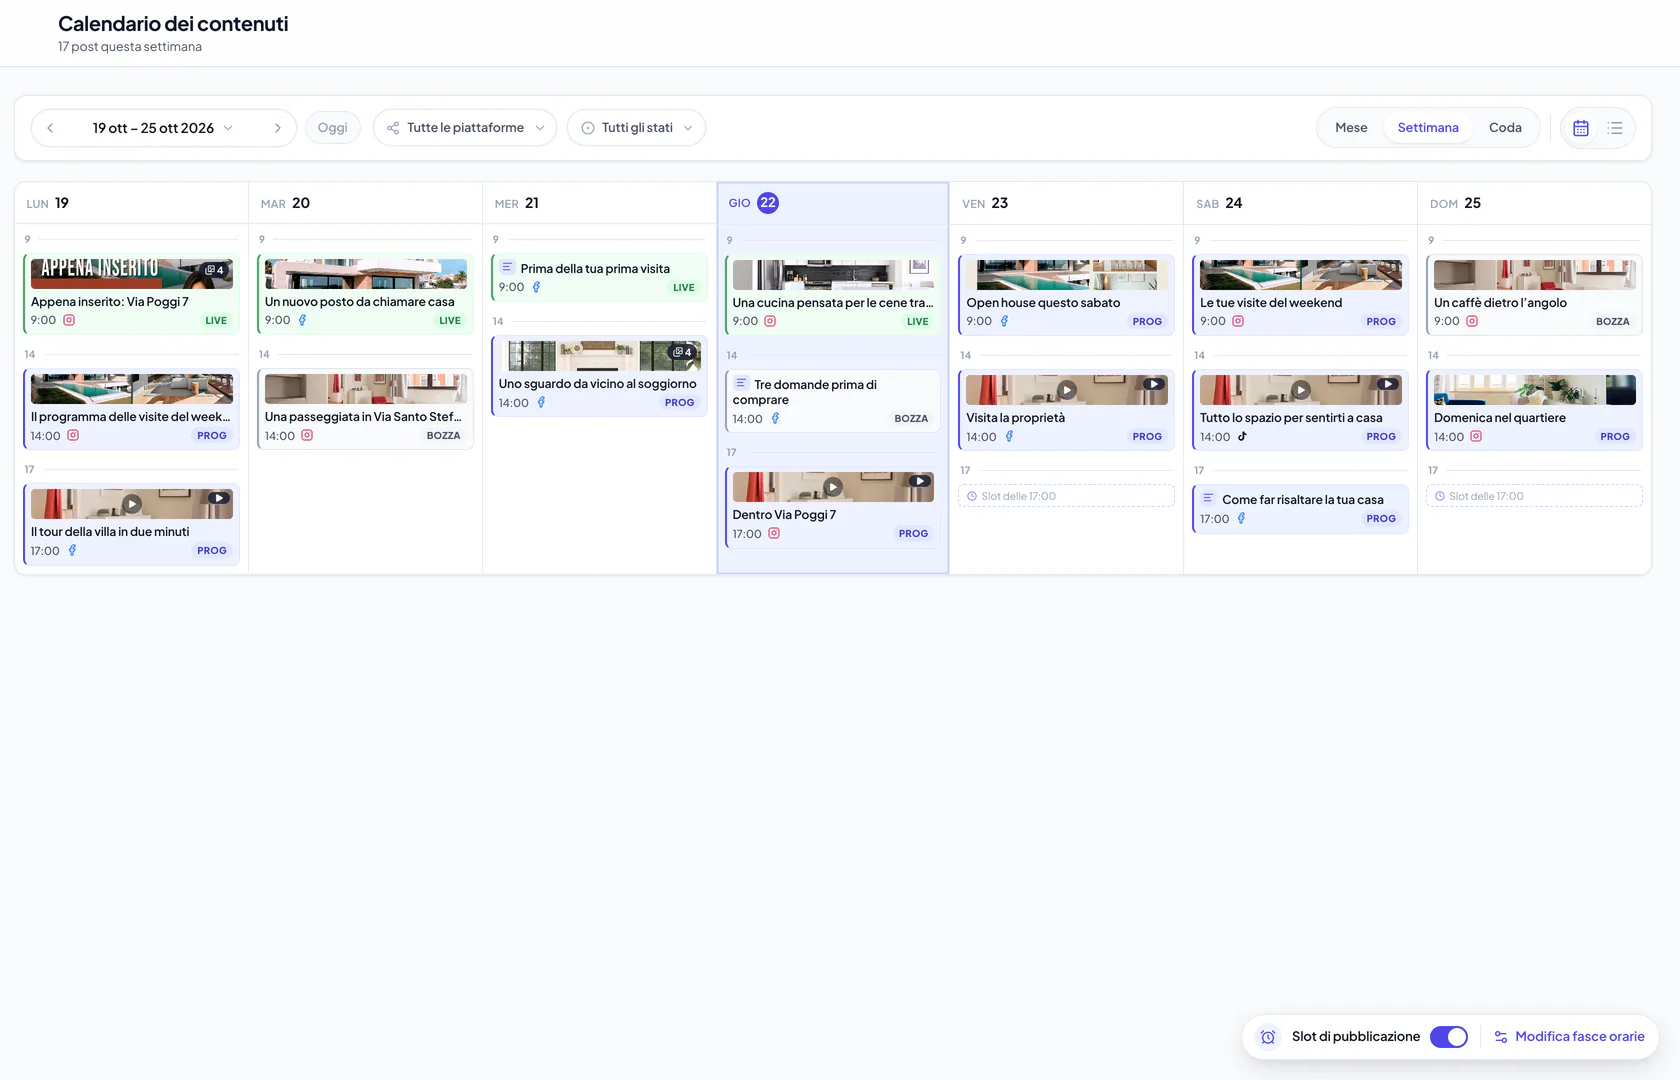Open the 'Una passeggiata in Via Santo Stef...' post thumbnail
The image size is (1680, 1080).
(366, 389)
